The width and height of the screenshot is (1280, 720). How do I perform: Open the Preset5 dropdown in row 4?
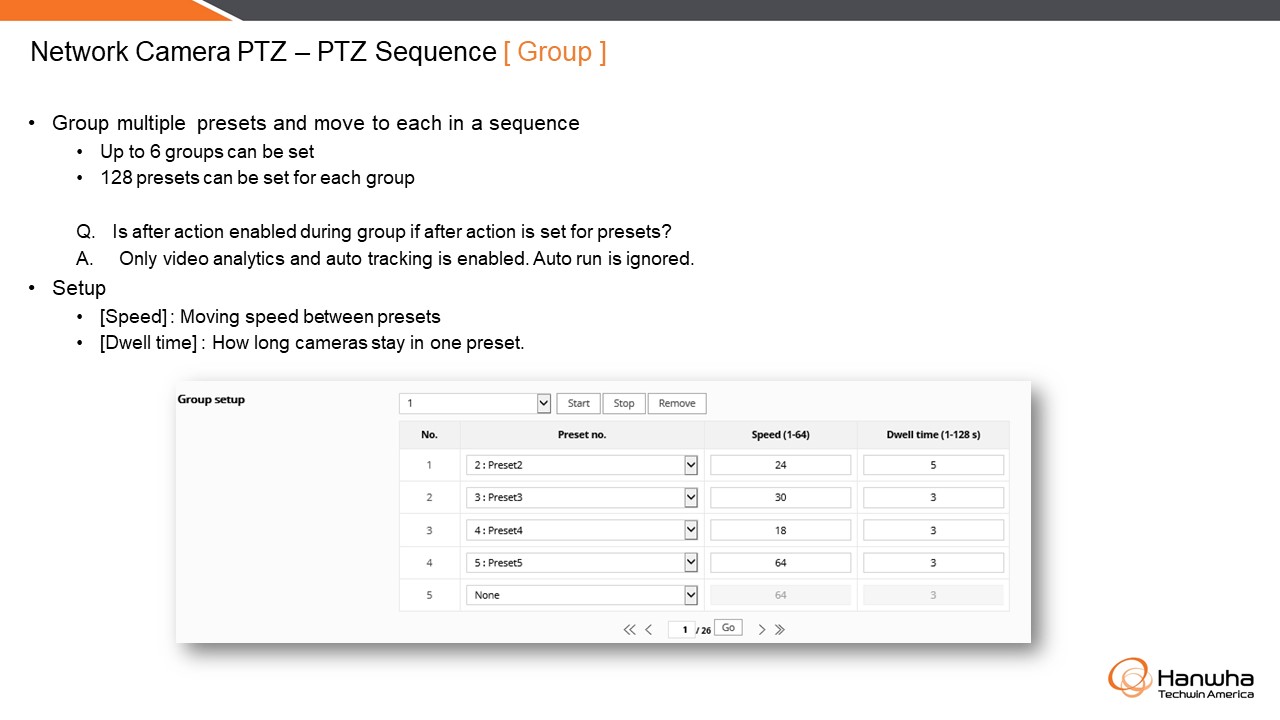[582, 563]
